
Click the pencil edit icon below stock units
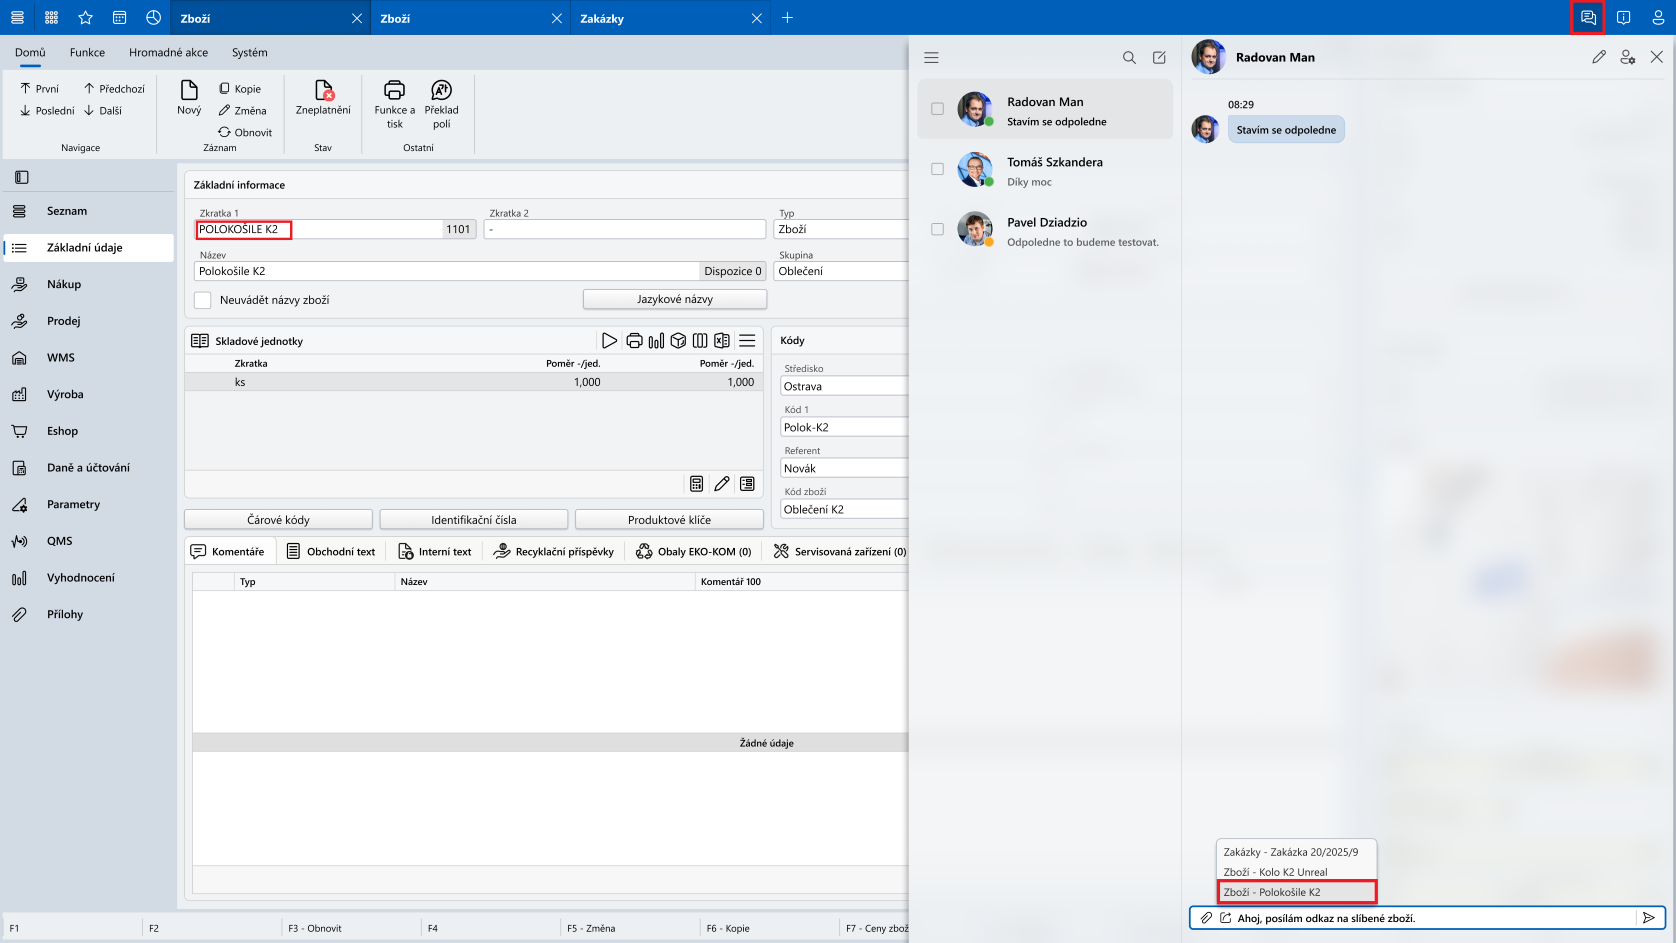[x=722, y=484]
